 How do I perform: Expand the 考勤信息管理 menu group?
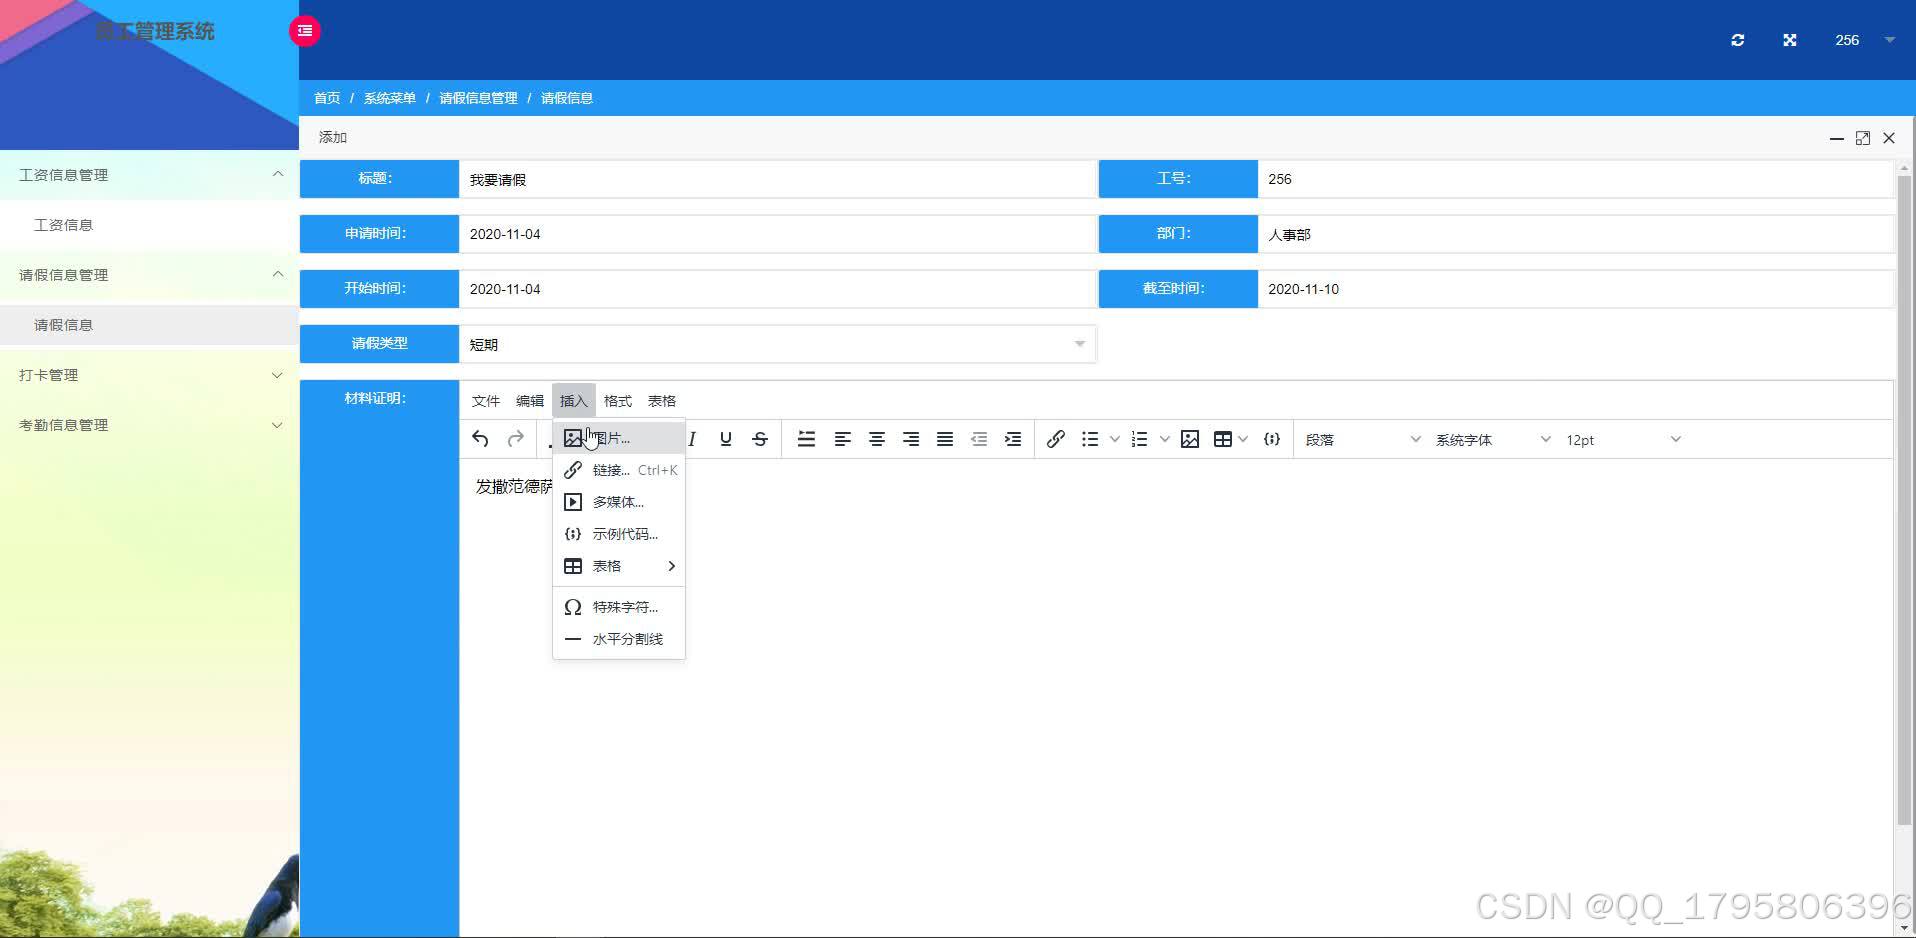[150, 425]
